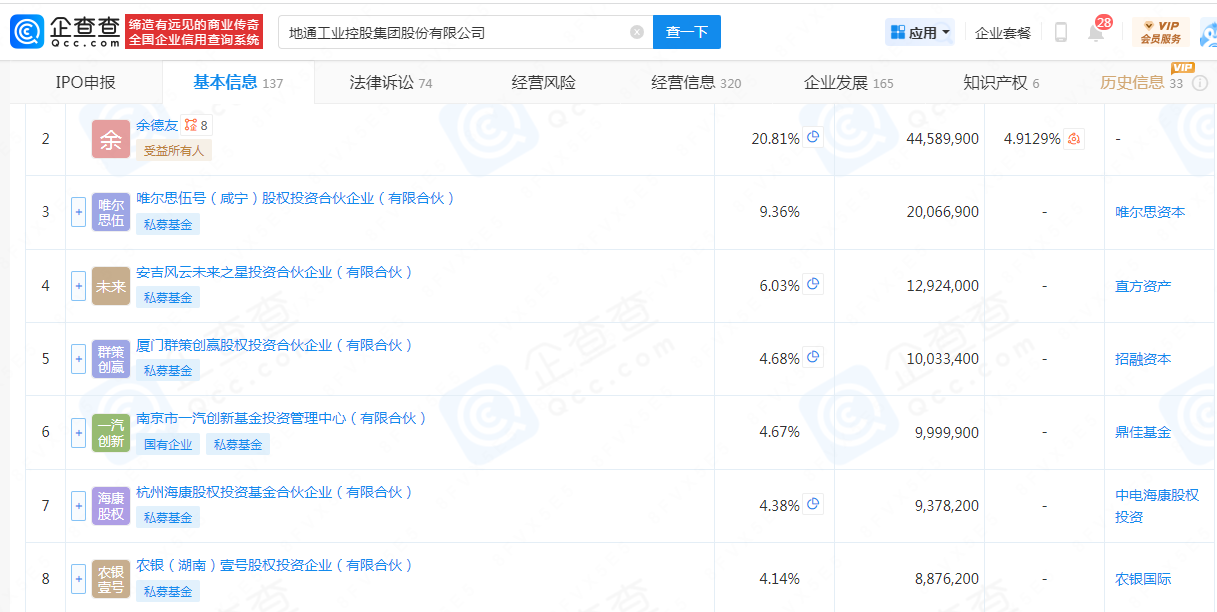The image size is (1217, 612).
Task: Open the 直方资产 link
Action: pyautogui.click(x=1143, y=285)
